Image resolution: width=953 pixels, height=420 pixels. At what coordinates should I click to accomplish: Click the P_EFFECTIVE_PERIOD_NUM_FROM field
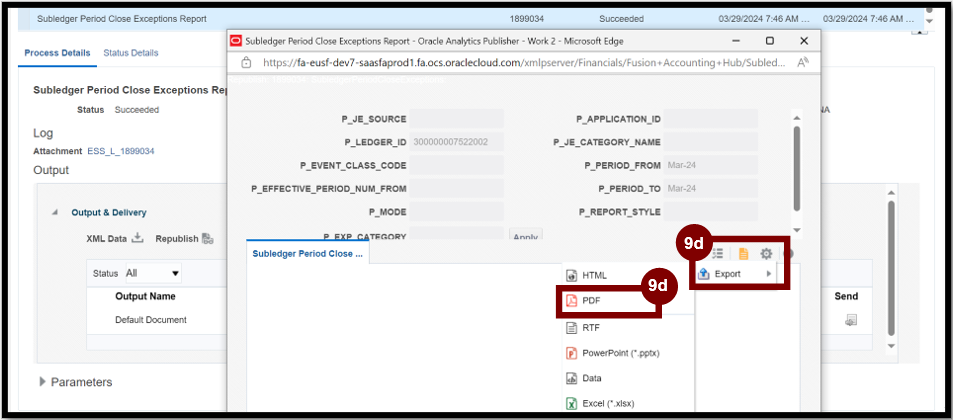click(456, 188)
